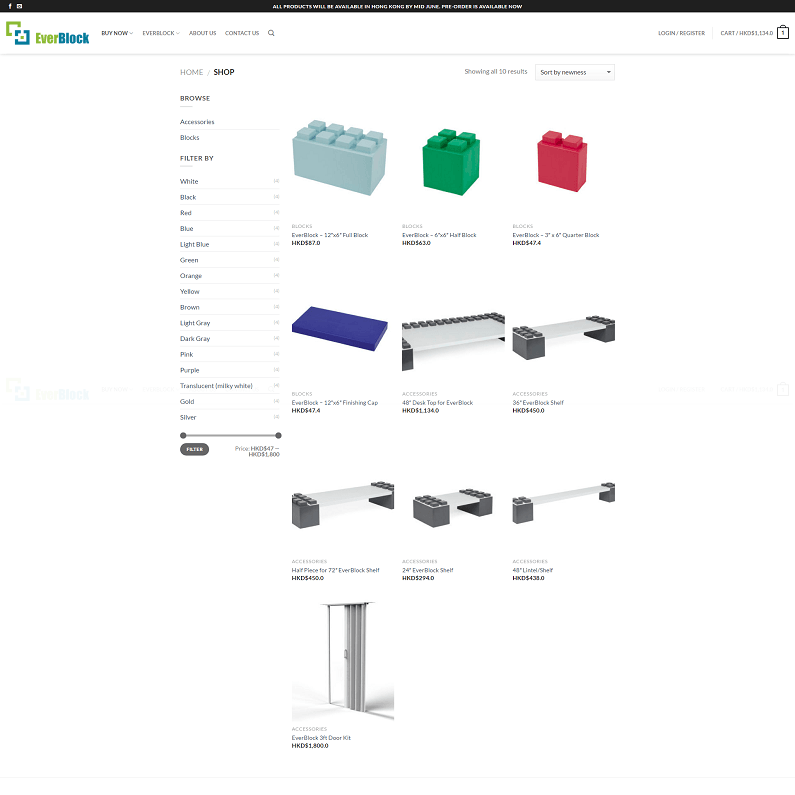This screenshot has width=795, height=795.
Task: Filter by Blue color
Action: pos(187,228)
